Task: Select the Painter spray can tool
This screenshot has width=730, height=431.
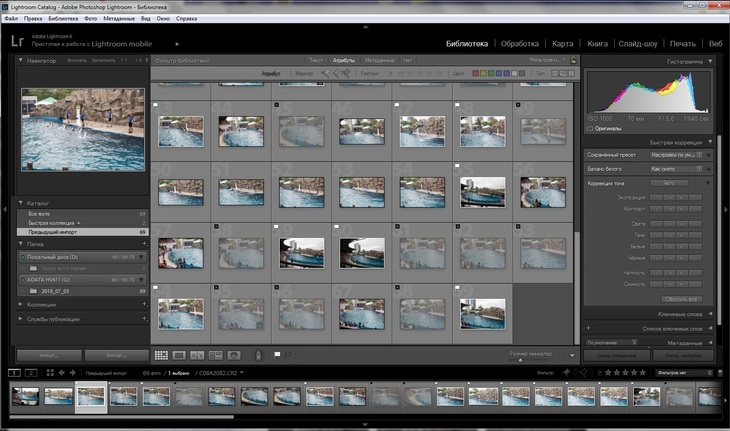Action: click(258, 356)
